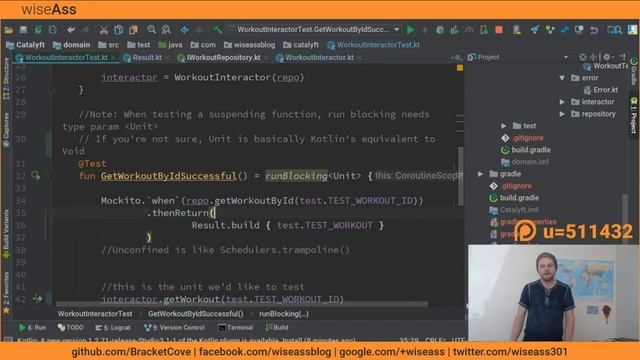
Task: Toggle the Favorites tool window
Action: (6, 293)
